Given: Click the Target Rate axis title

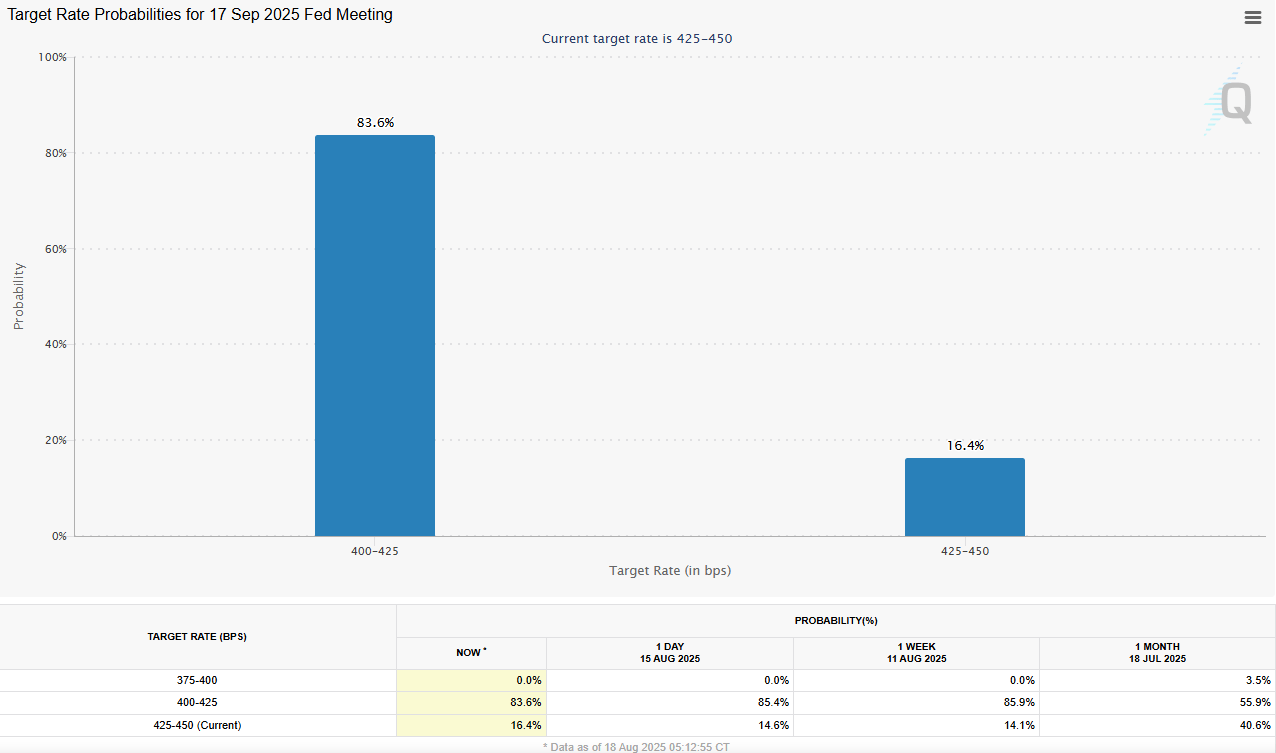Looking at the screenshot, I should (669, 570).
